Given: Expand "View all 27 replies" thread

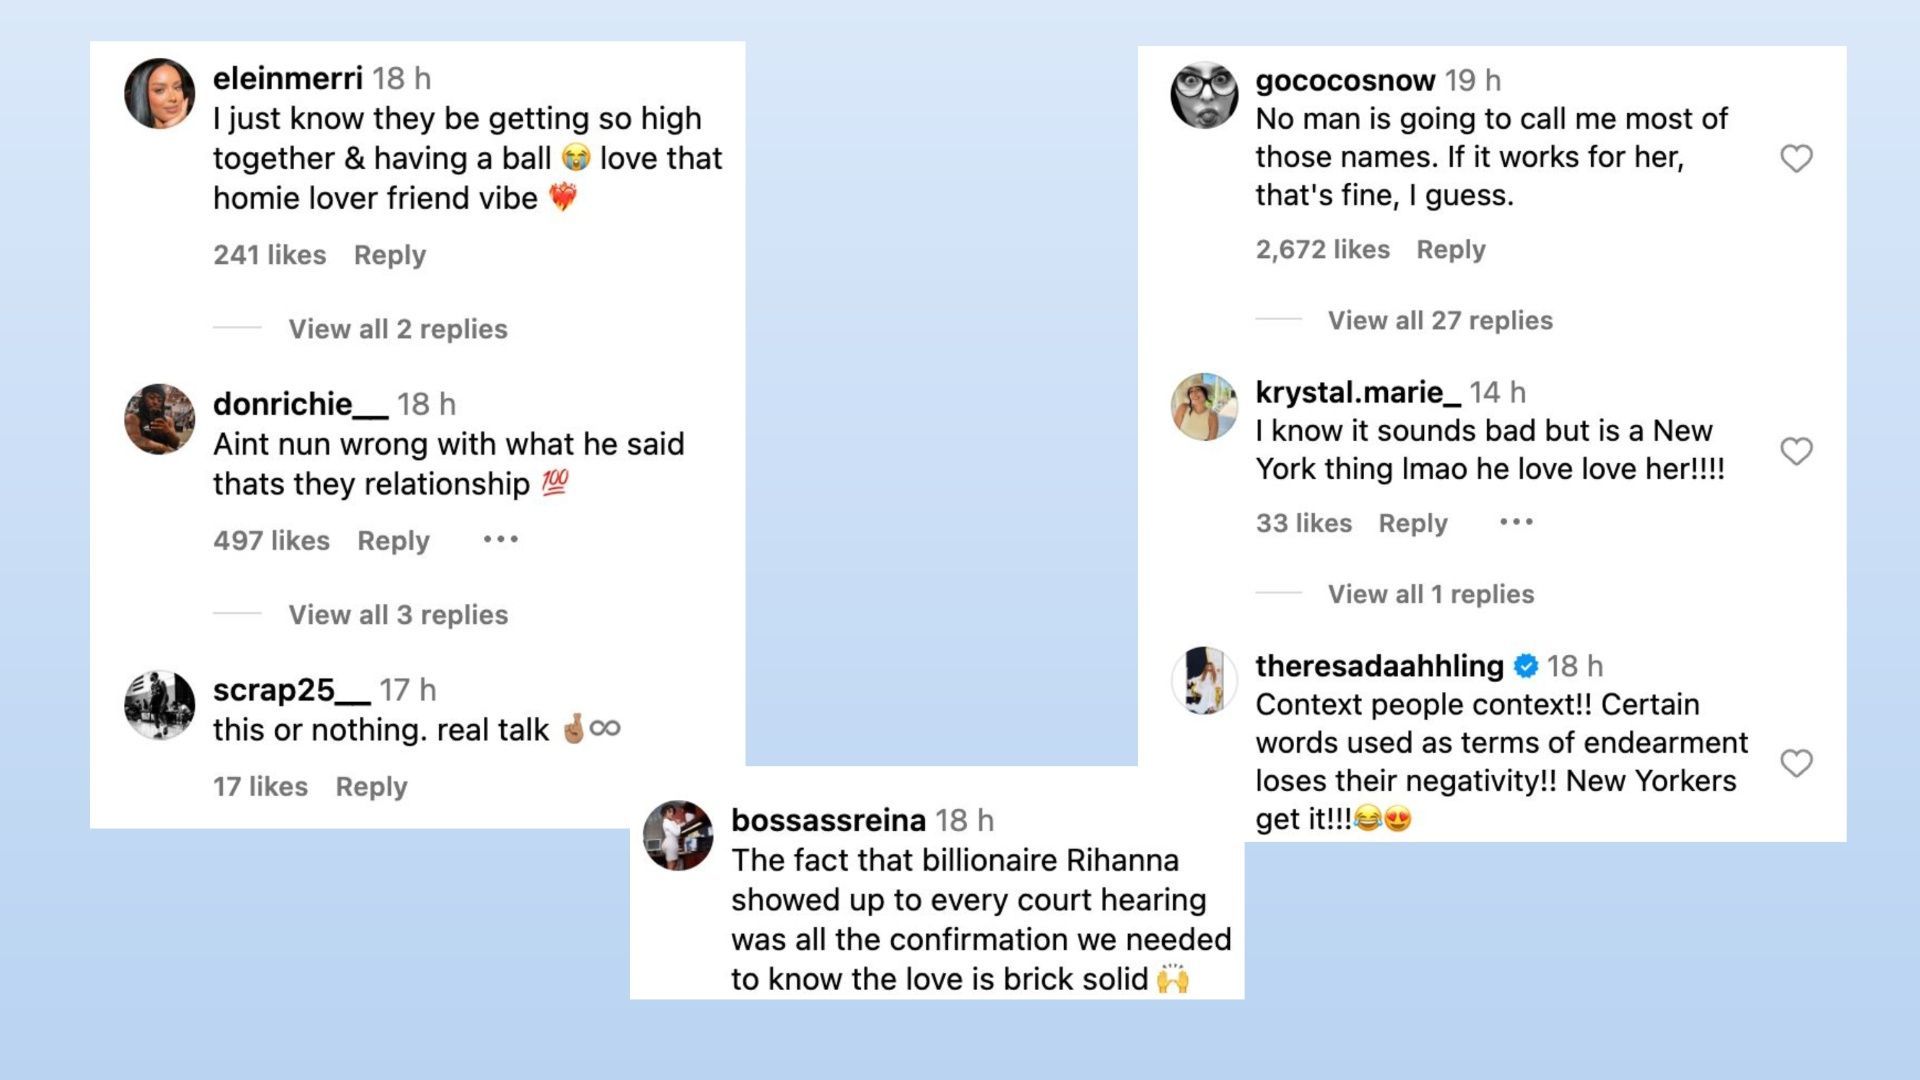Looking at the screenshot, I should point(1440,320).
